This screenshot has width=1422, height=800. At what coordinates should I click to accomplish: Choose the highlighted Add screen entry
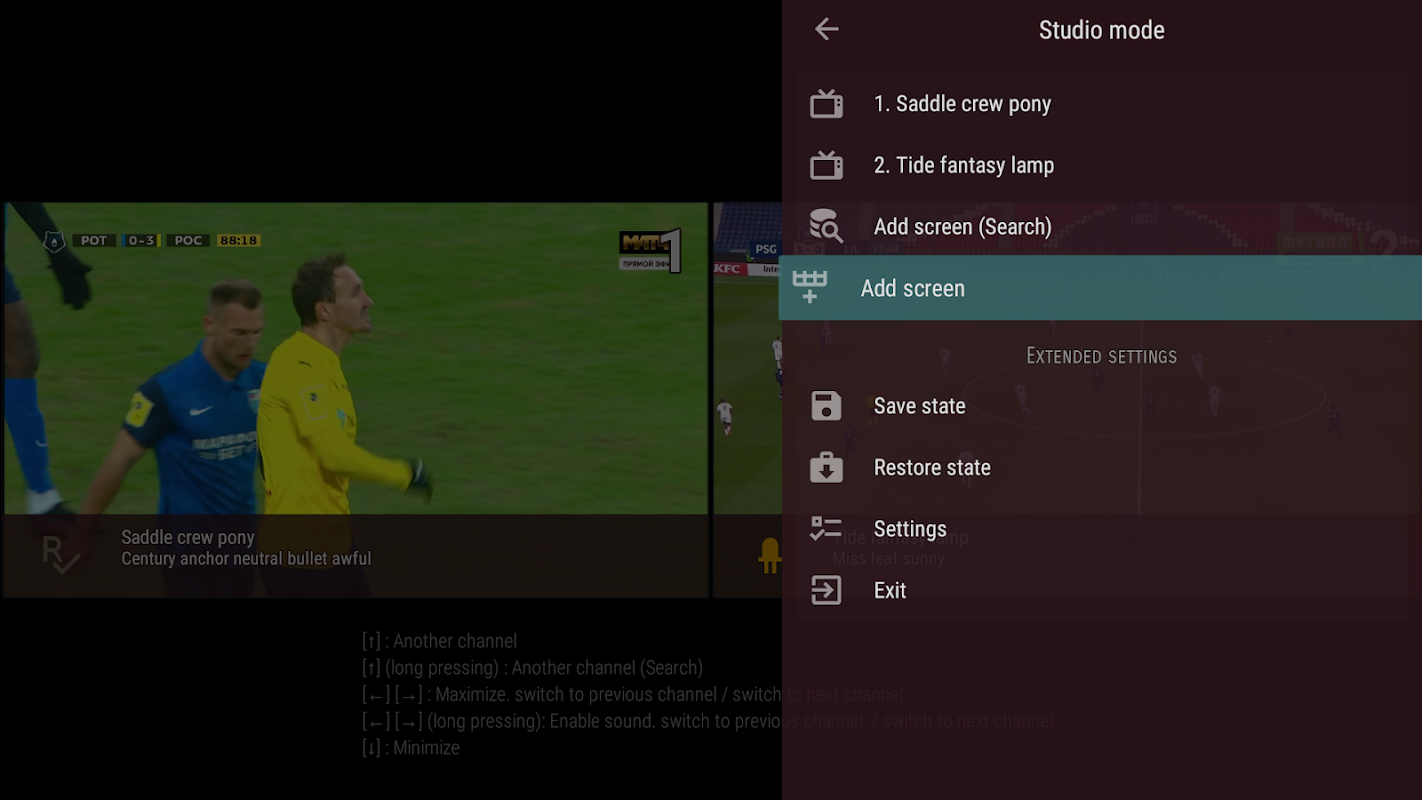click(1100, 288)
